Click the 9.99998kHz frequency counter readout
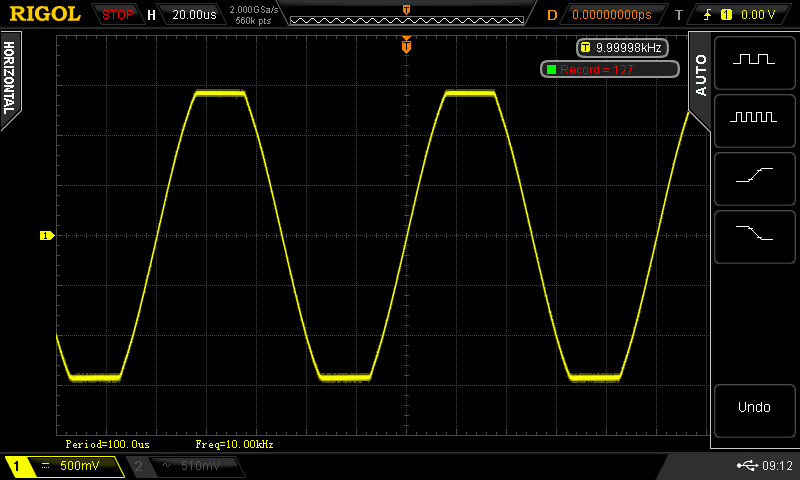Viewport: 800px width, 480px height. pos(622,48)
